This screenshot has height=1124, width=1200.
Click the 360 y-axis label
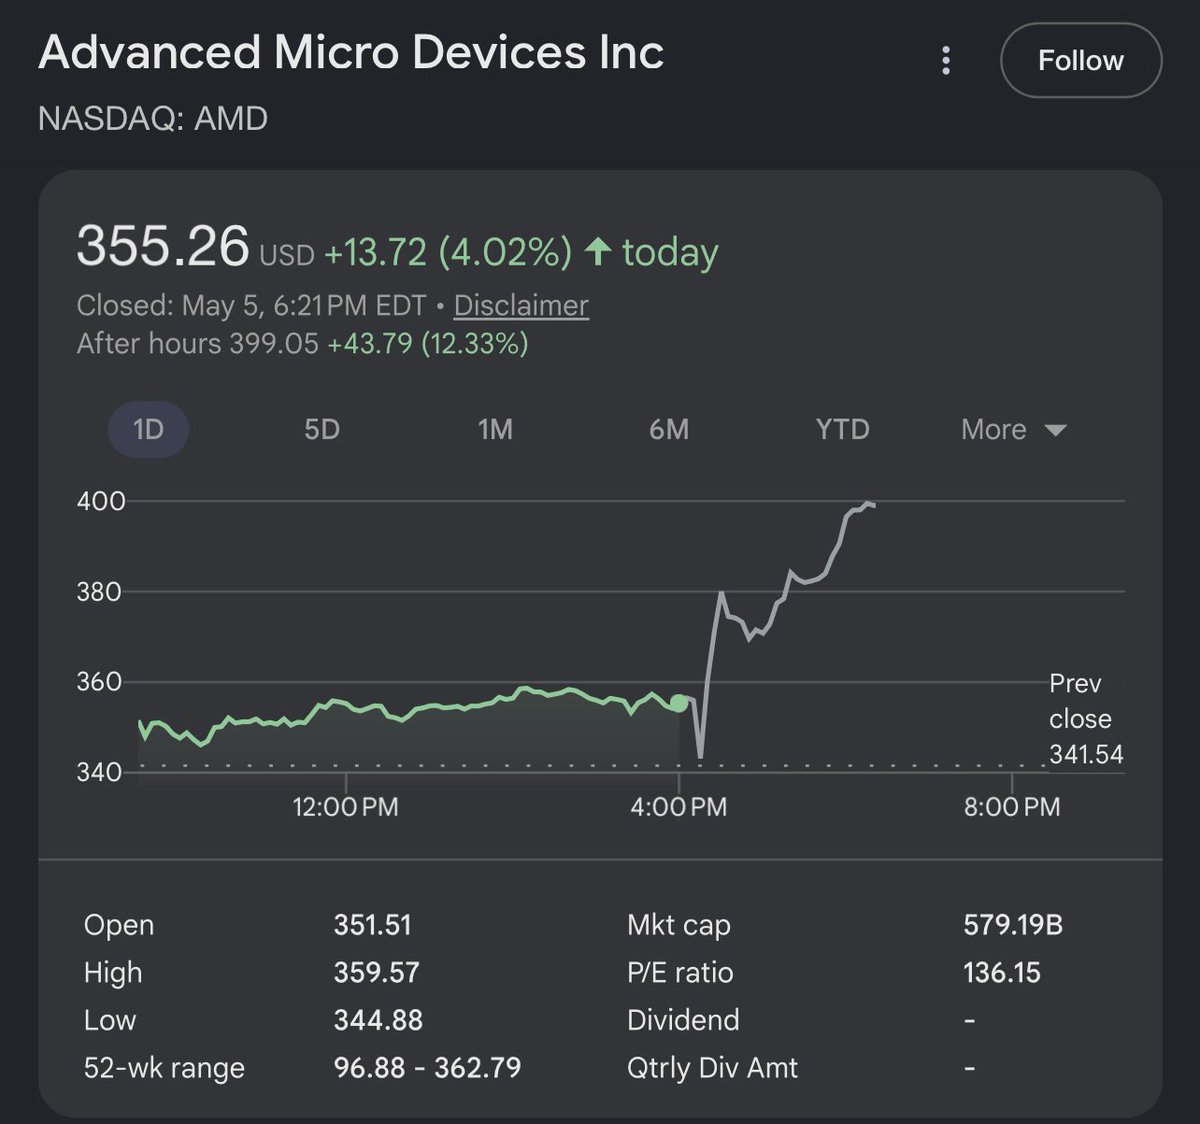[x=100, y=681]
